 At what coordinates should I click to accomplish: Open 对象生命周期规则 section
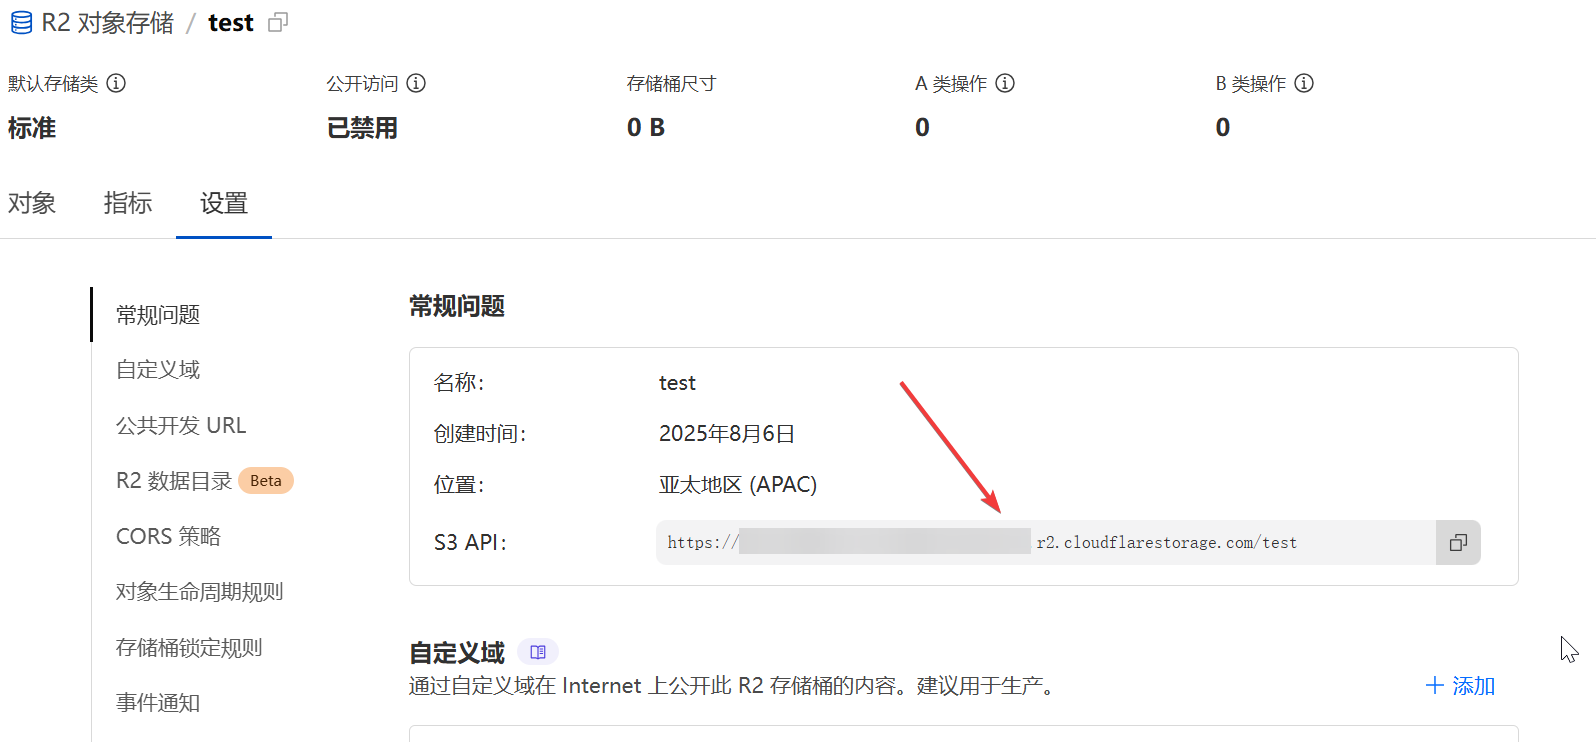[199, 592]
